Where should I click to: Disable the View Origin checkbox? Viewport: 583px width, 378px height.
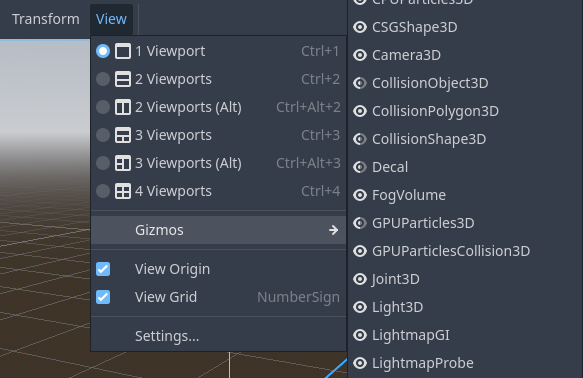(x=103, y=269)
